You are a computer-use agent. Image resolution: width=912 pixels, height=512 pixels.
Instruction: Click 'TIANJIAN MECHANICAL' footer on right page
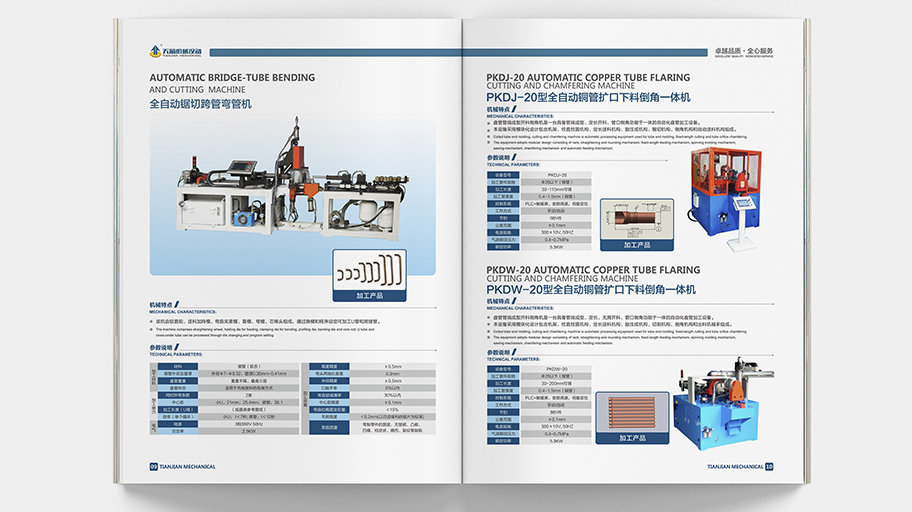pos(735,467)
